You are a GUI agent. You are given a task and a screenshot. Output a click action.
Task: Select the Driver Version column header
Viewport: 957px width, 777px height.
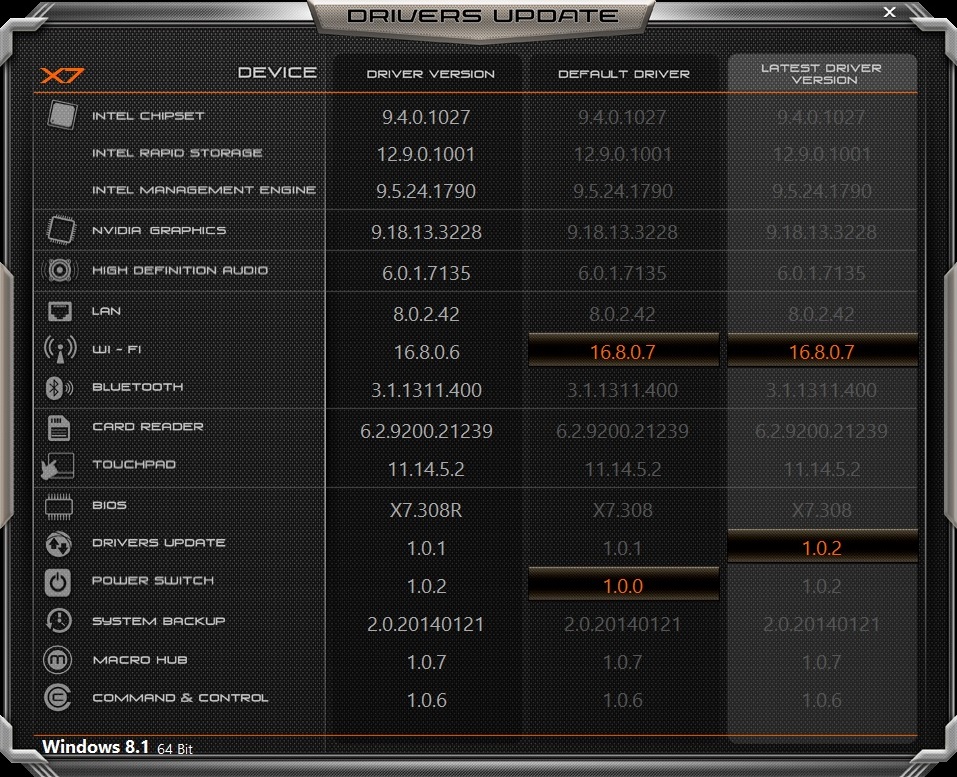(x=430, y=74)
